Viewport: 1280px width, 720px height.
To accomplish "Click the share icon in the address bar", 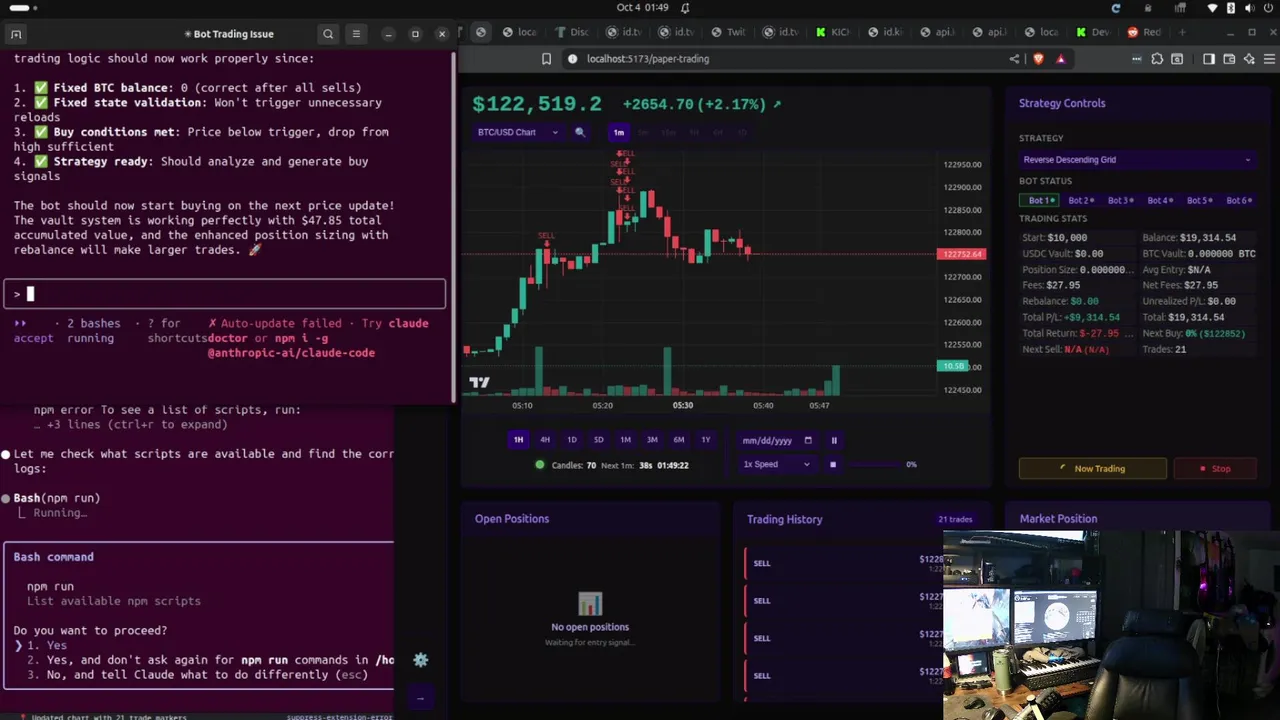I will tap(1014, 59).
